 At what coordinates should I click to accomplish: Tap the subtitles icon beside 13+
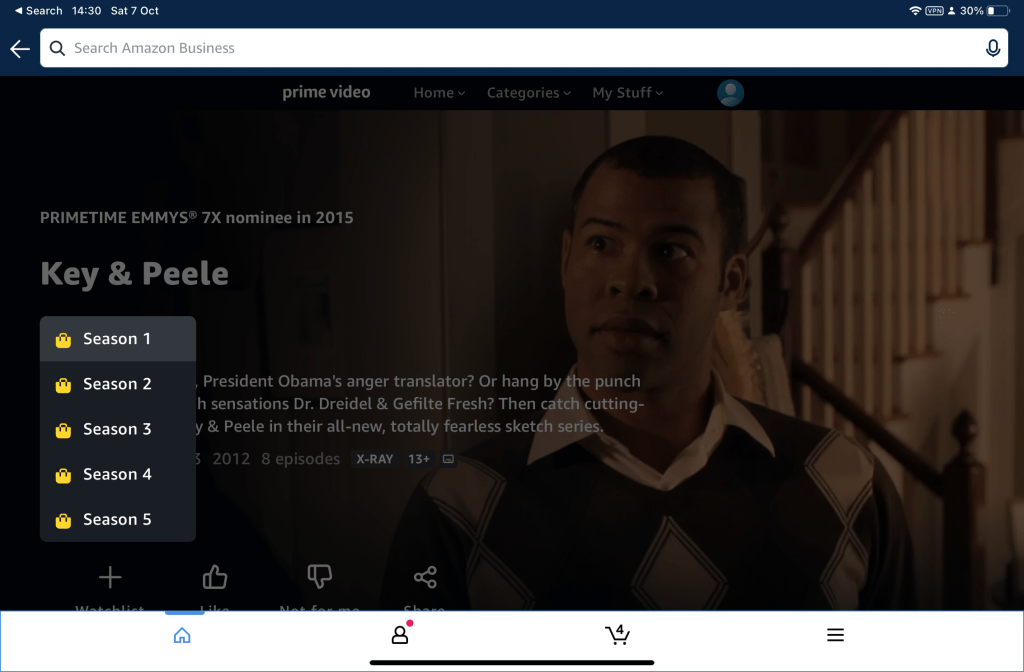click(448, 459)
